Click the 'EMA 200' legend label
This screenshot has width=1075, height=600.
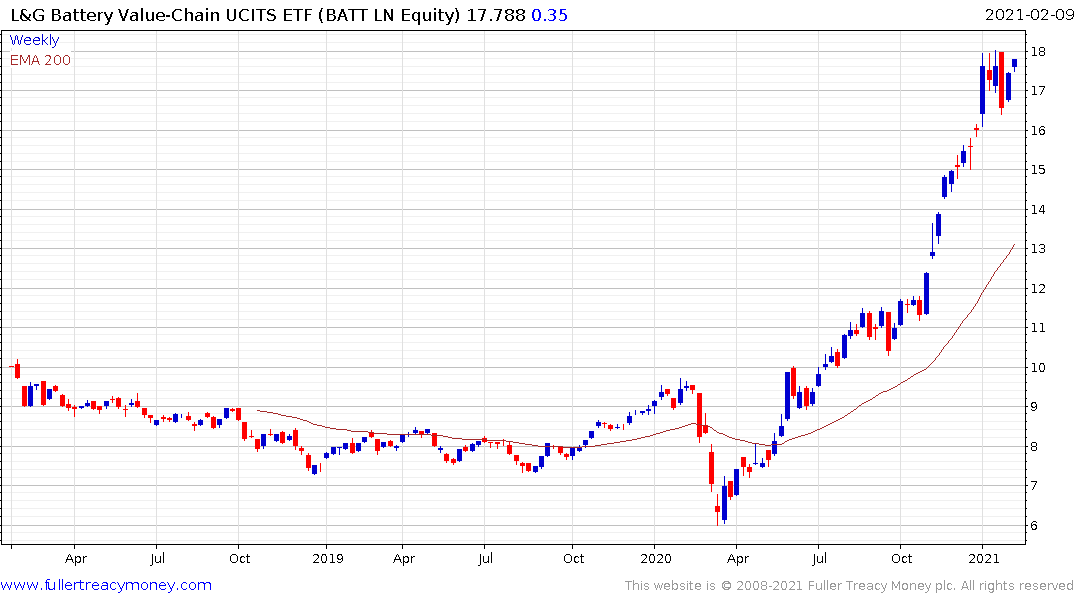pyautogui.click(x=40, y=60)
